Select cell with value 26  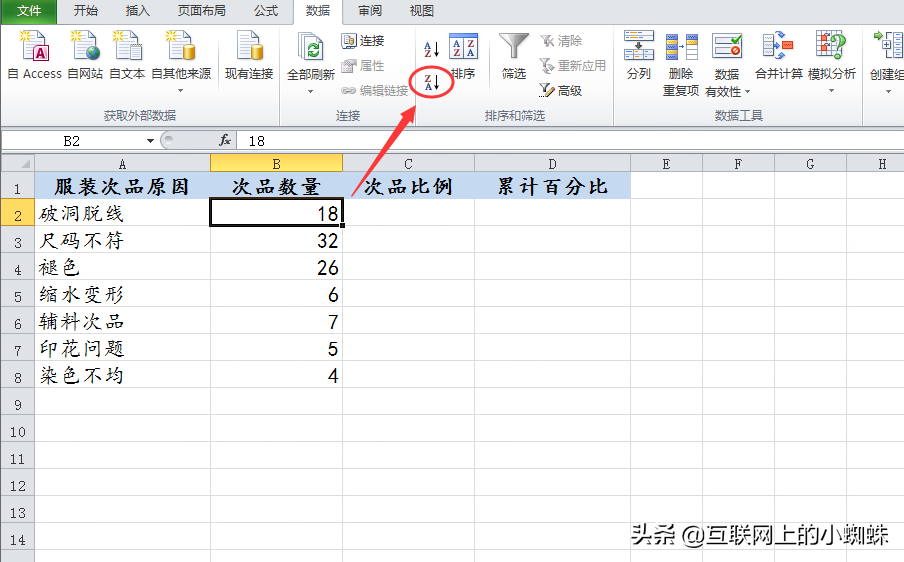pyautogui.click(x=276, y=267)
